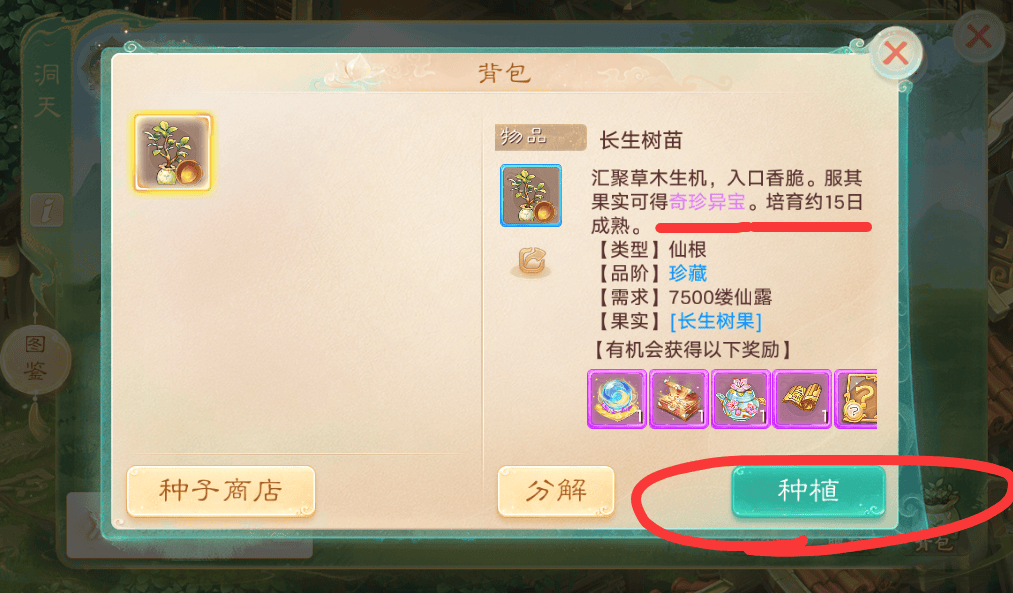Tap the blue-framed 长生树苗 item portrait
This screenshot has height=593, width=1013.
pyautogui.click(x=531, y=195)
